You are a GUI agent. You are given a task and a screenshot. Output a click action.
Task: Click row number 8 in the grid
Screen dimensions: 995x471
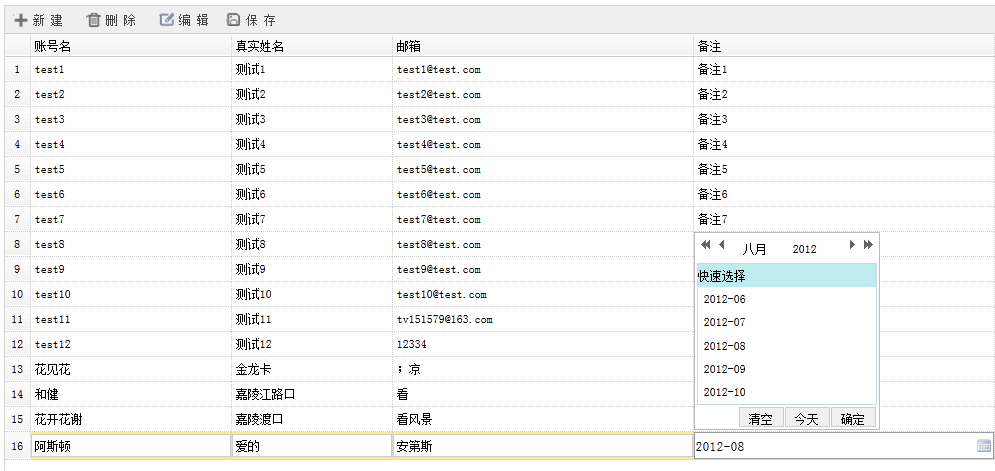[x=17, y=244]
